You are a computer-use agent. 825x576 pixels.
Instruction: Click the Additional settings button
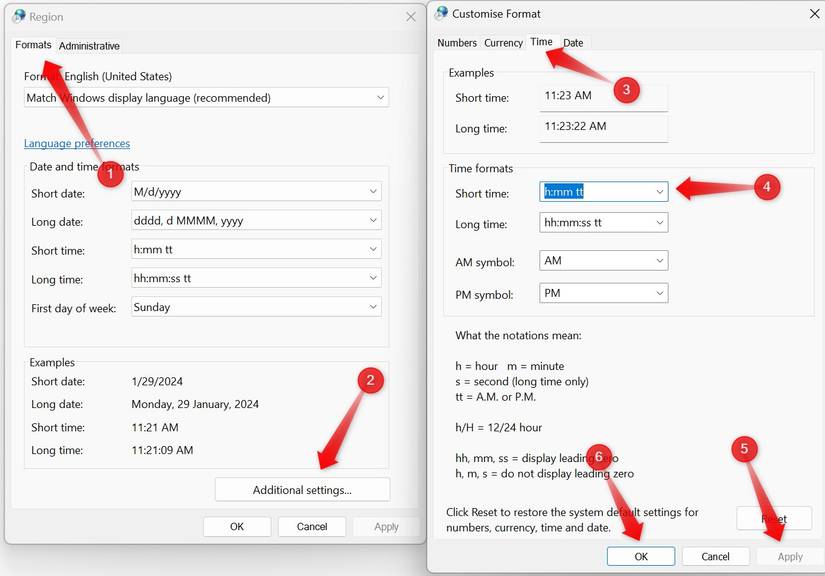pyautogui.click(x=302, y=489)
